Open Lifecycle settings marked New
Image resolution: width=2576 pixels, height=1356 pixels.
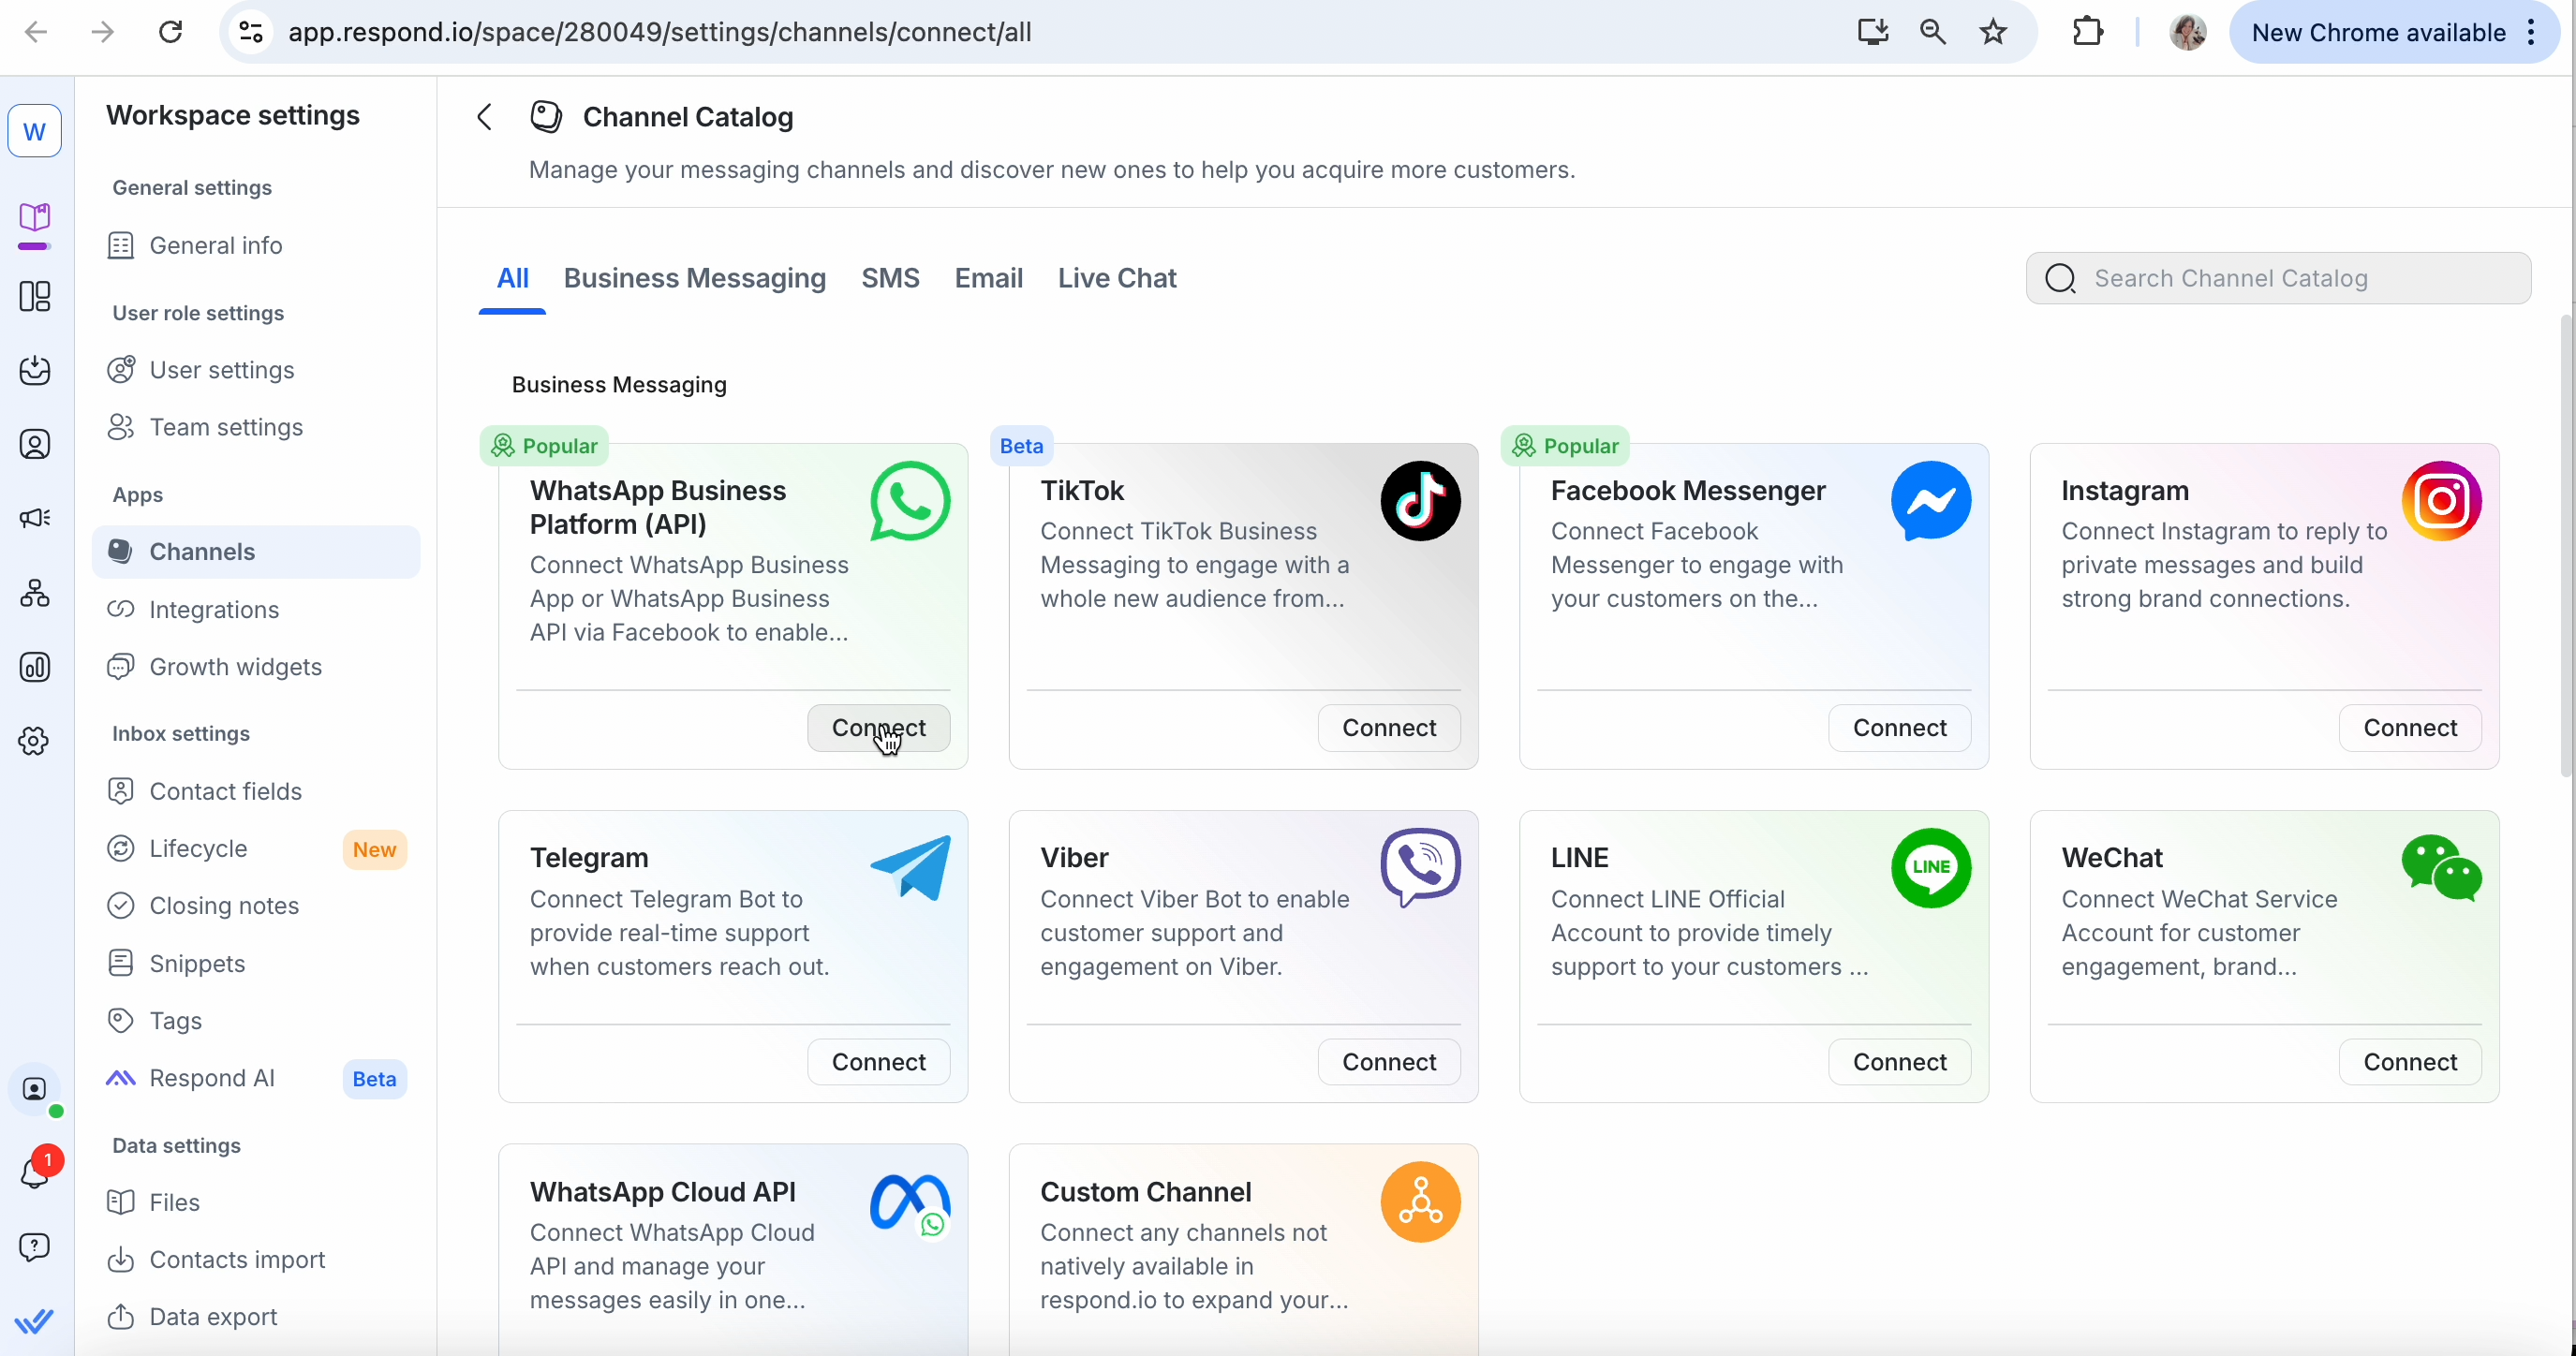[x=198, y=848]
